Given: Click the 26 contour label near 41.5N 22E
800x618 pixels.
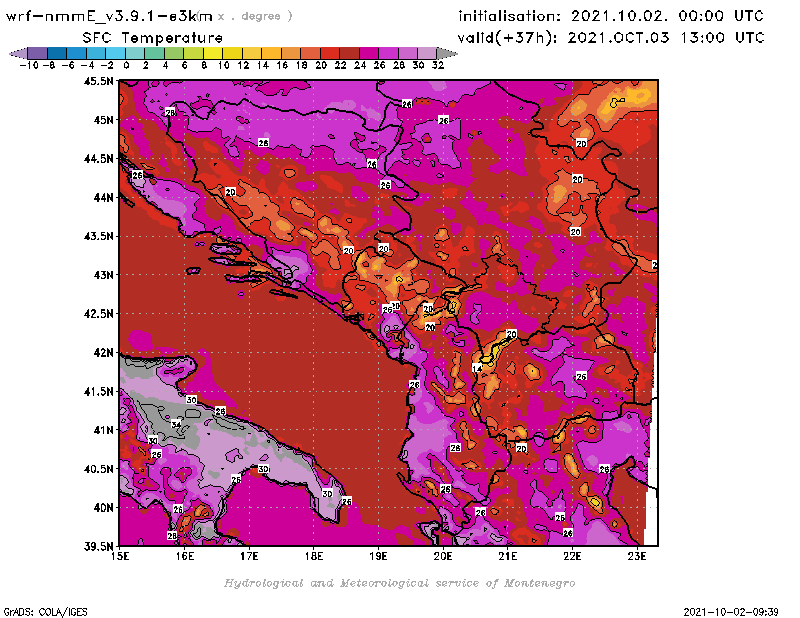Looking at the screenshot, I should [580, 377].
